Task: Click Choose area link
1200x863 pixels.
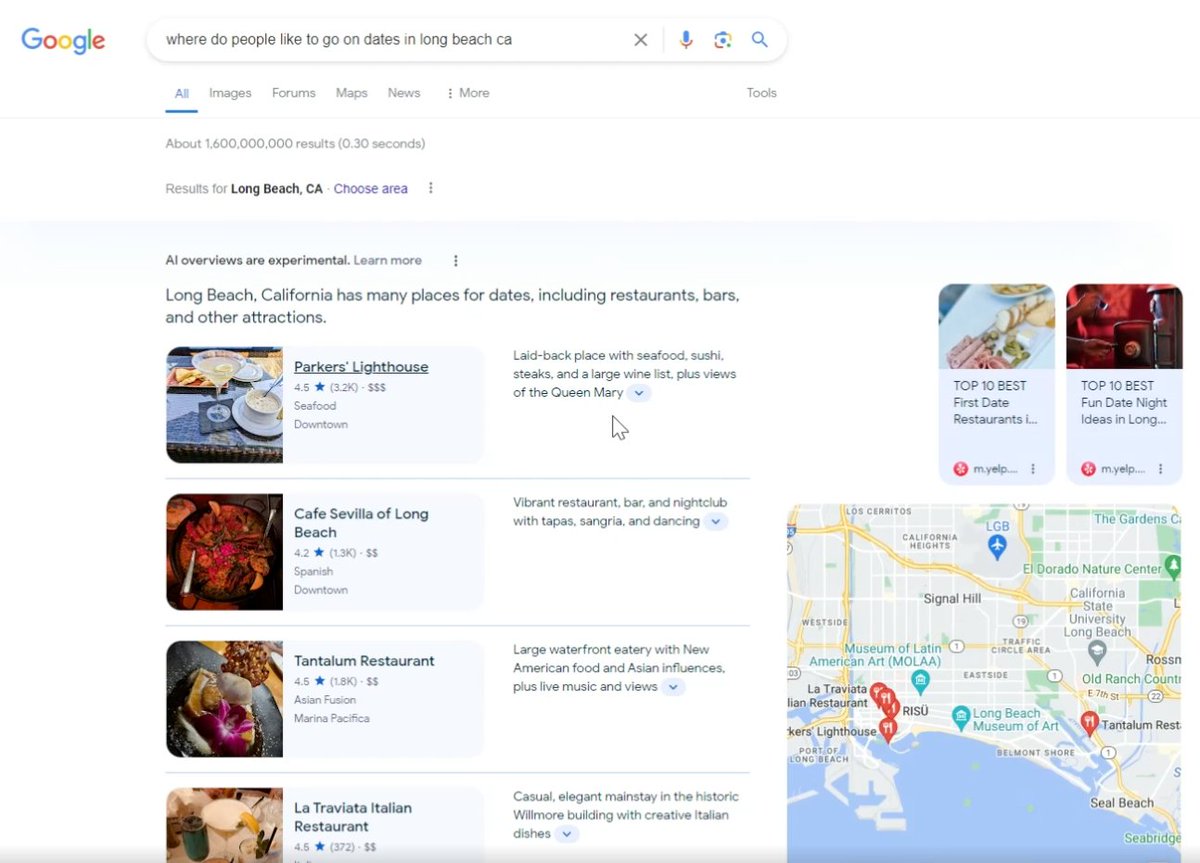Action: coord(371,188)
